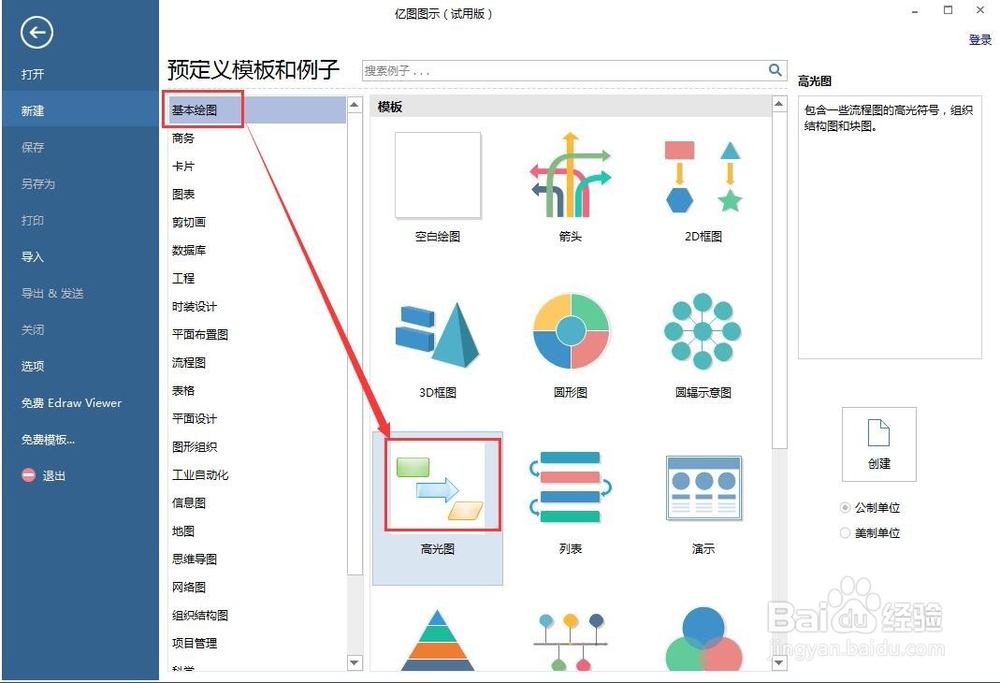Open 导入 from the sidebar
This screenshot has width=1000, height=683.
point(33,257)
